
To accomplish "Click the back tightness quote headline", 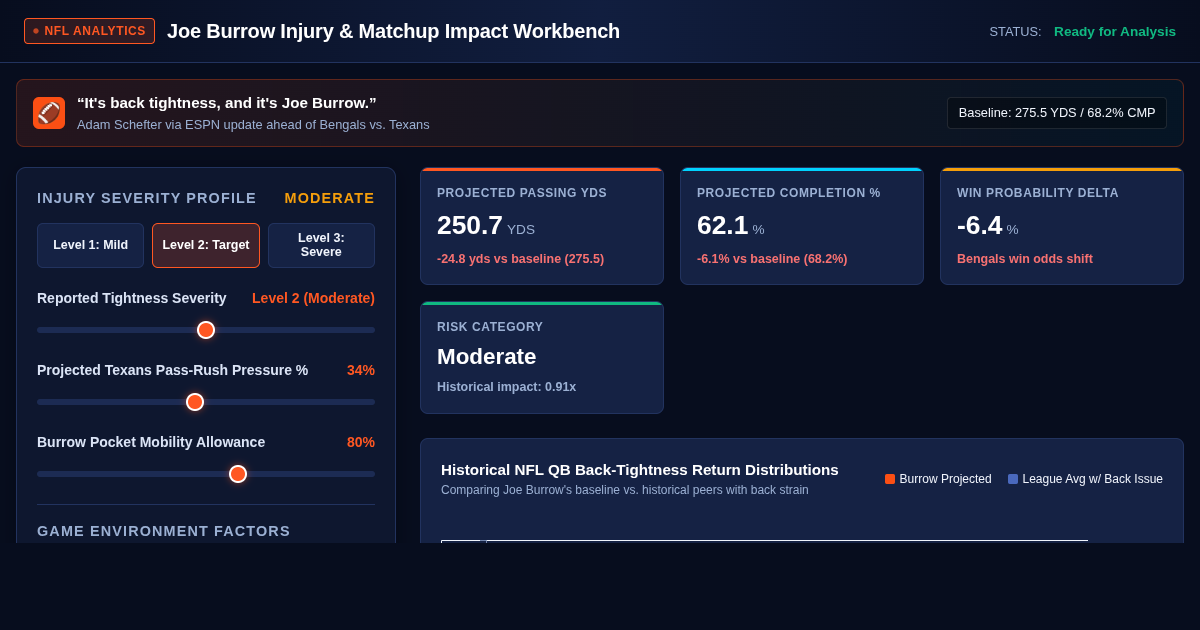I will (227, 103).
